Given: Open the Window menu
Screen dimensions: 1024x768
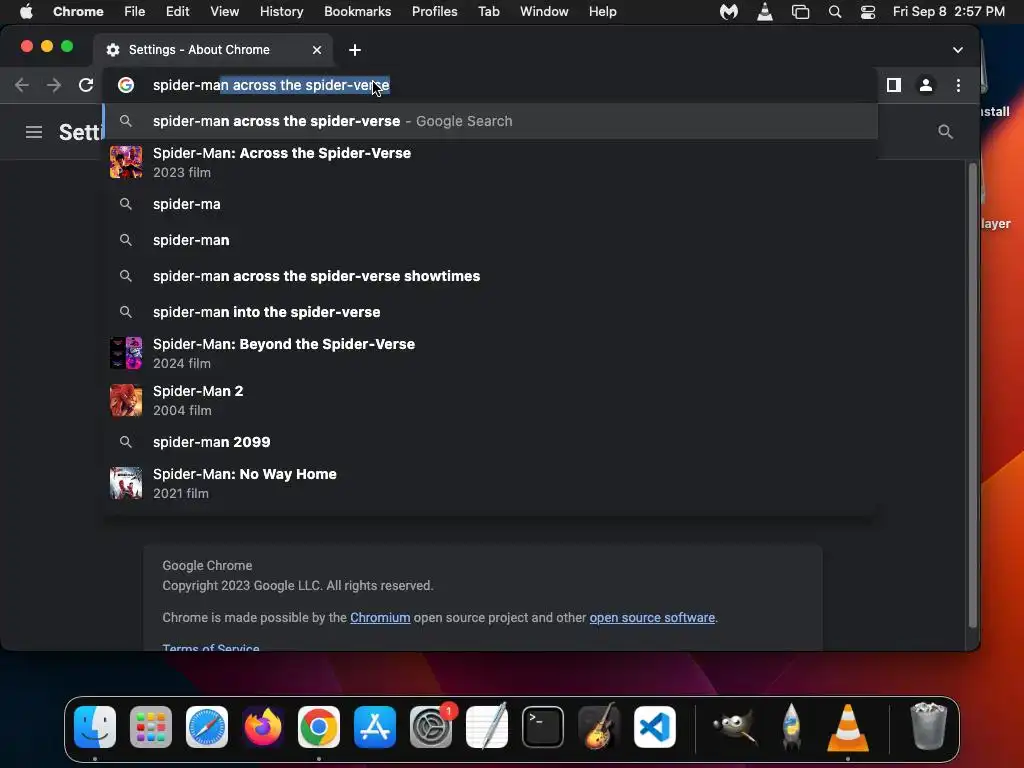Looking at the screenshot, I should [544, 11].
